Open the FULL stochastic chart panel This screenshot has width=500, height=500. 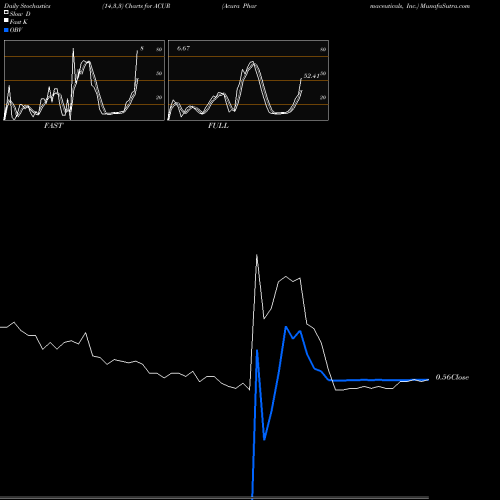[x=248, y=80]
